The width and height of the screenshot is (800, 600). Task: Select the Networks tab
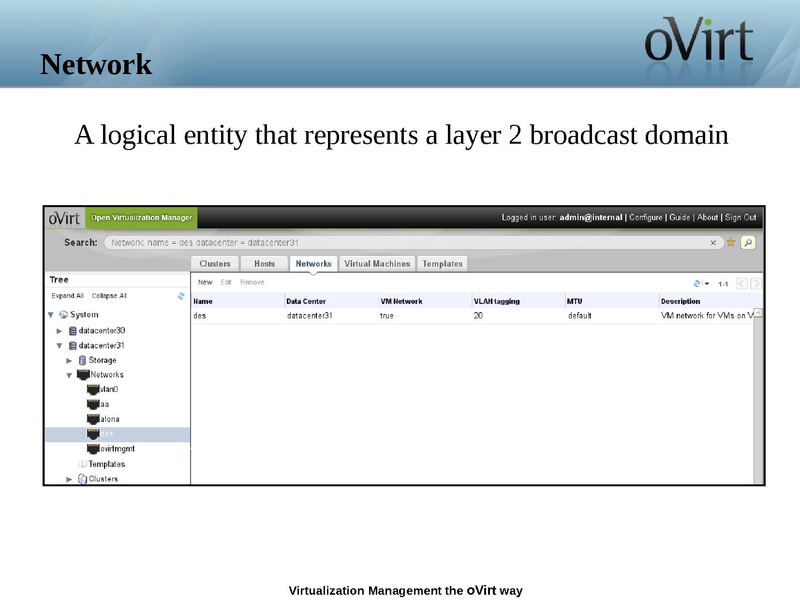click(313, 264)
